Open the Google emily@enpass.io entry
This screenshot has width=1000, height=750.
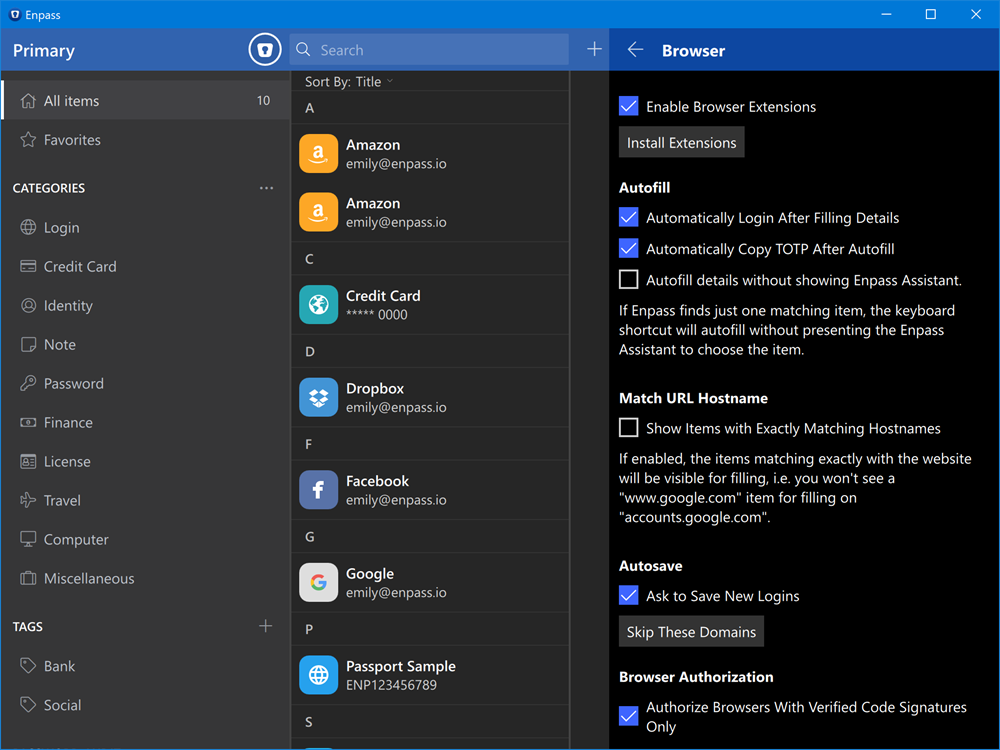point(430,582)
